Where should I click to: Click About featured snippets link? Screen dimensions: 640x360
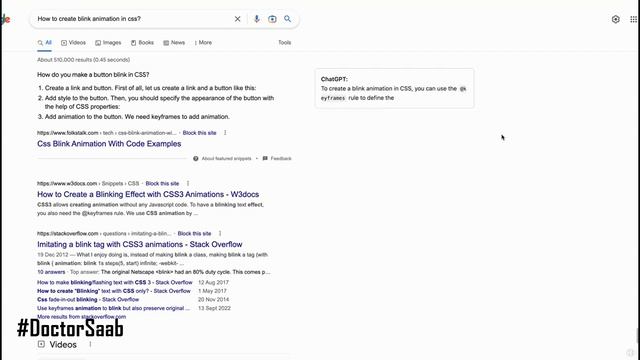point(227,158)
